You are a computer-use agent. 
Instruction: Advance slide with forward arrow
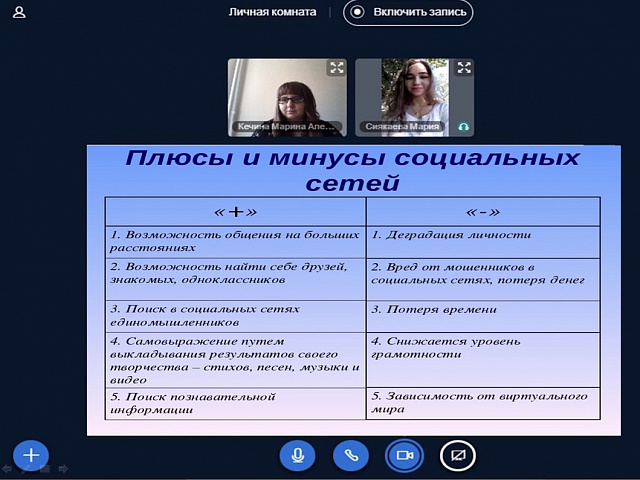pos(63,469)
